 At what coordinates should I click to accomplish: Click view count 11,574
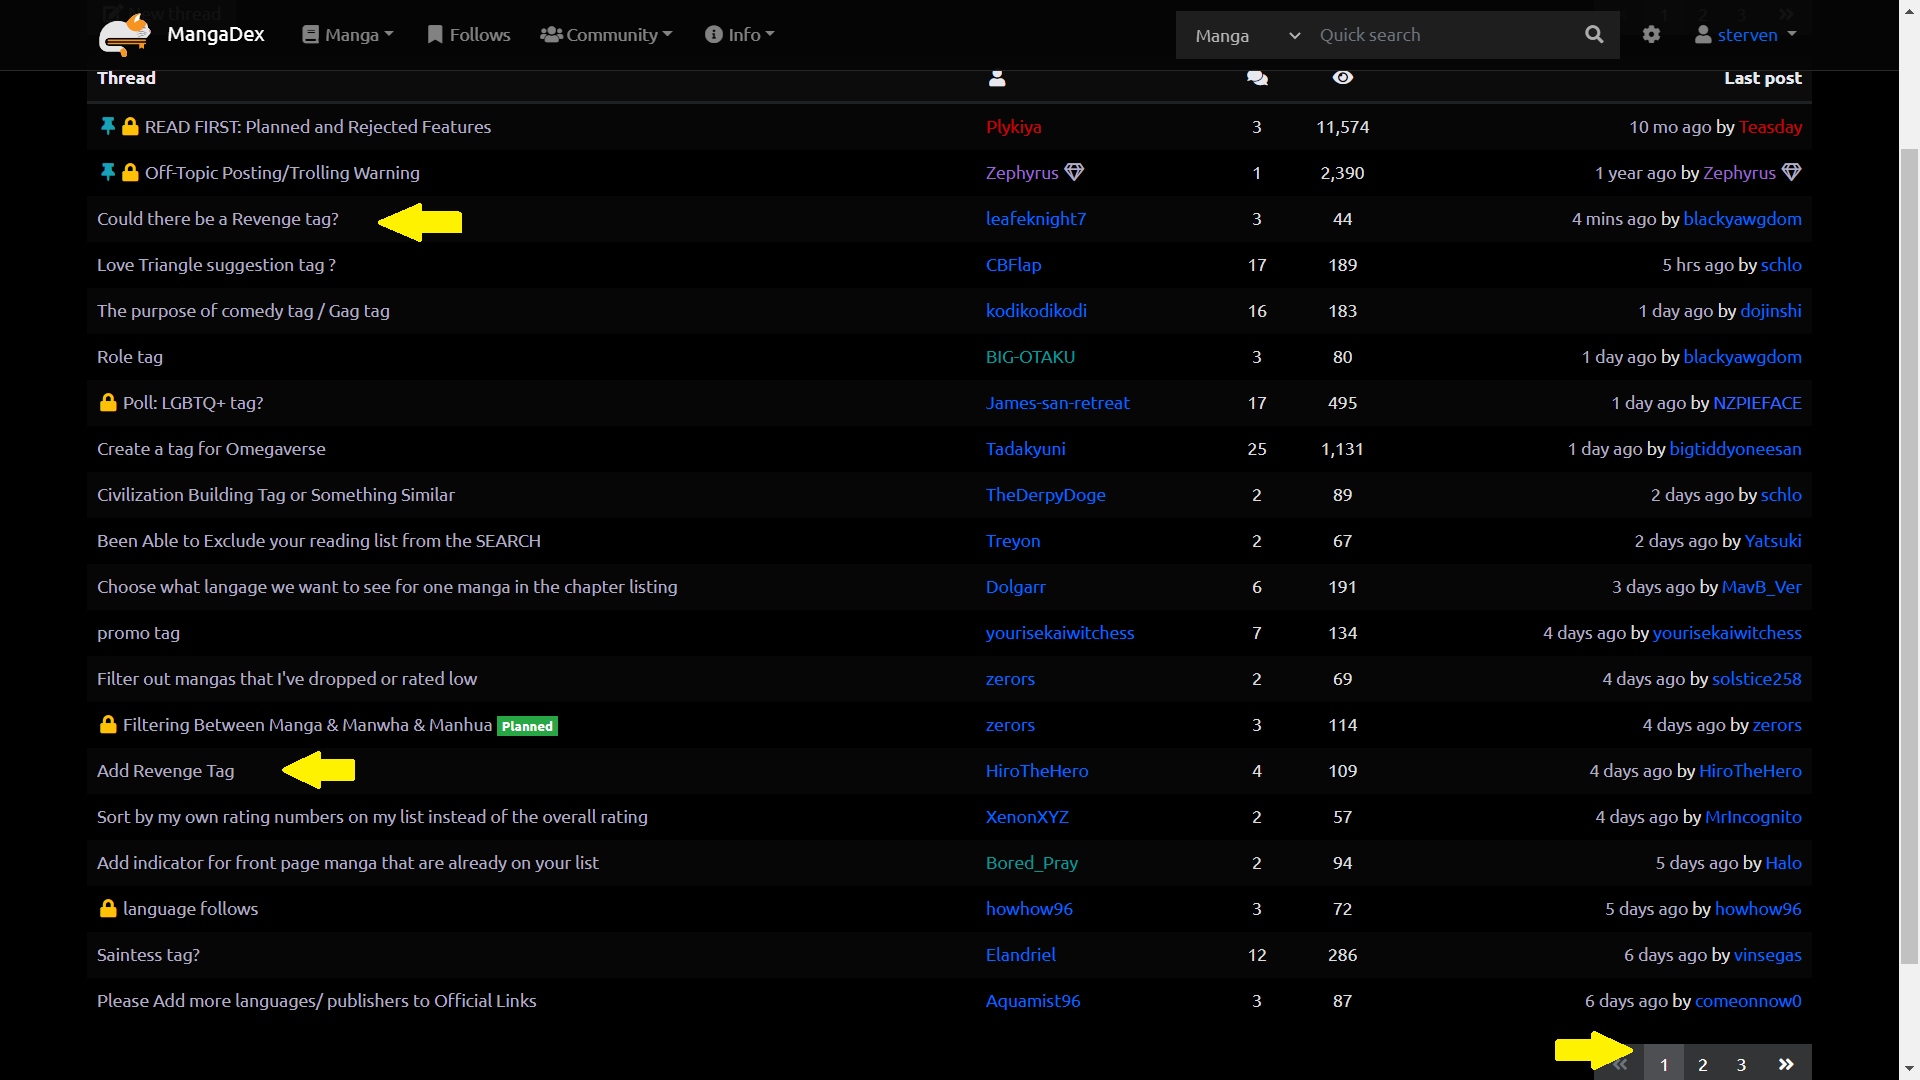pyautogui.click(x=1342, y=127)
